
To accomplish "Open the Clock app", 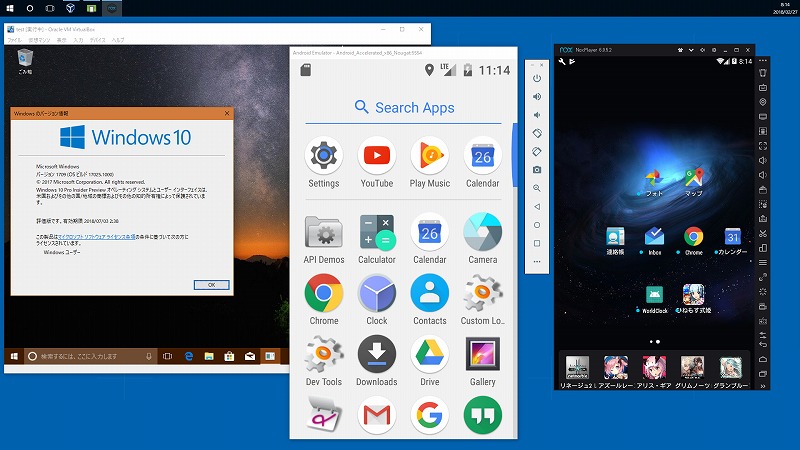I will click(377, 293).
